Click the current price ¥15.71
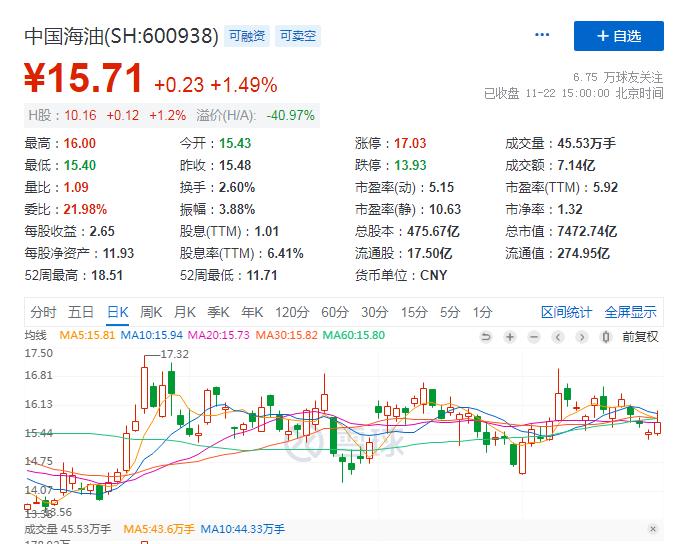This screenshot has width=684, height=544. 83,77
